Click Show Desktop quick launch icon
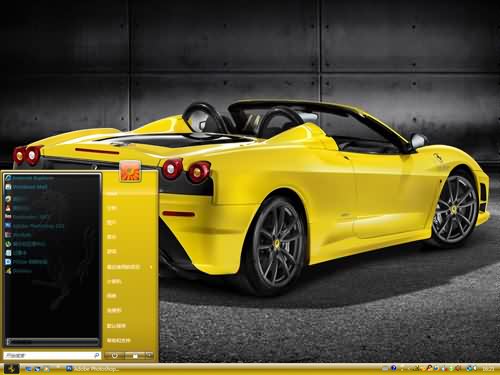 [29, 369]
